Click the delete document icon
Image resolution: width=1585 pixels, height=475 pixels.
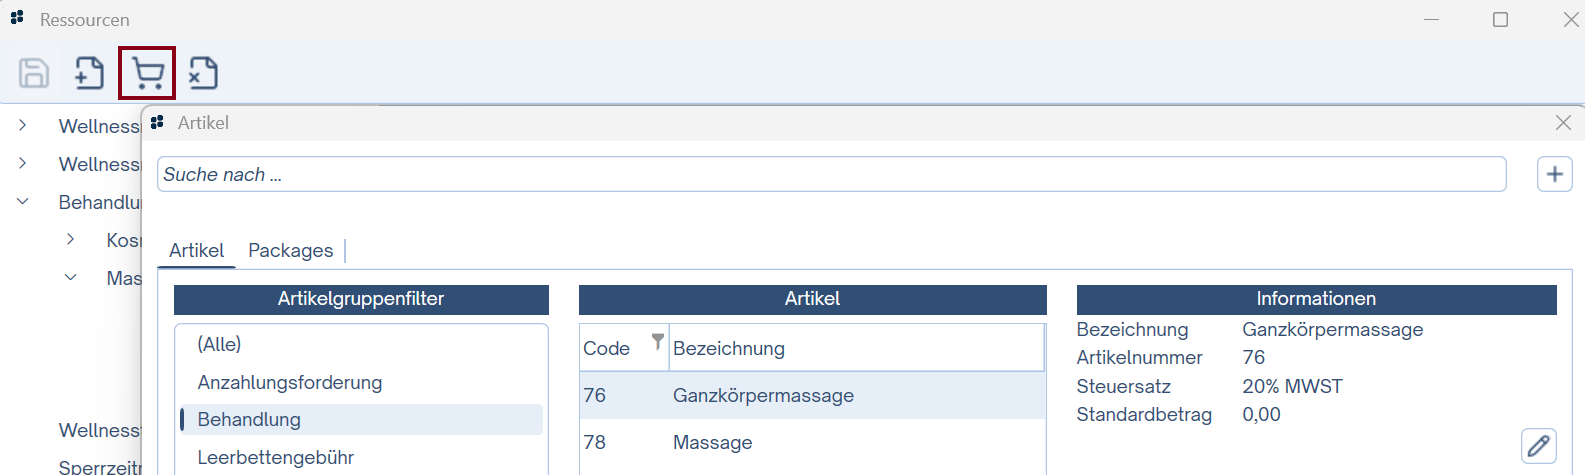(x=203, y=73)
